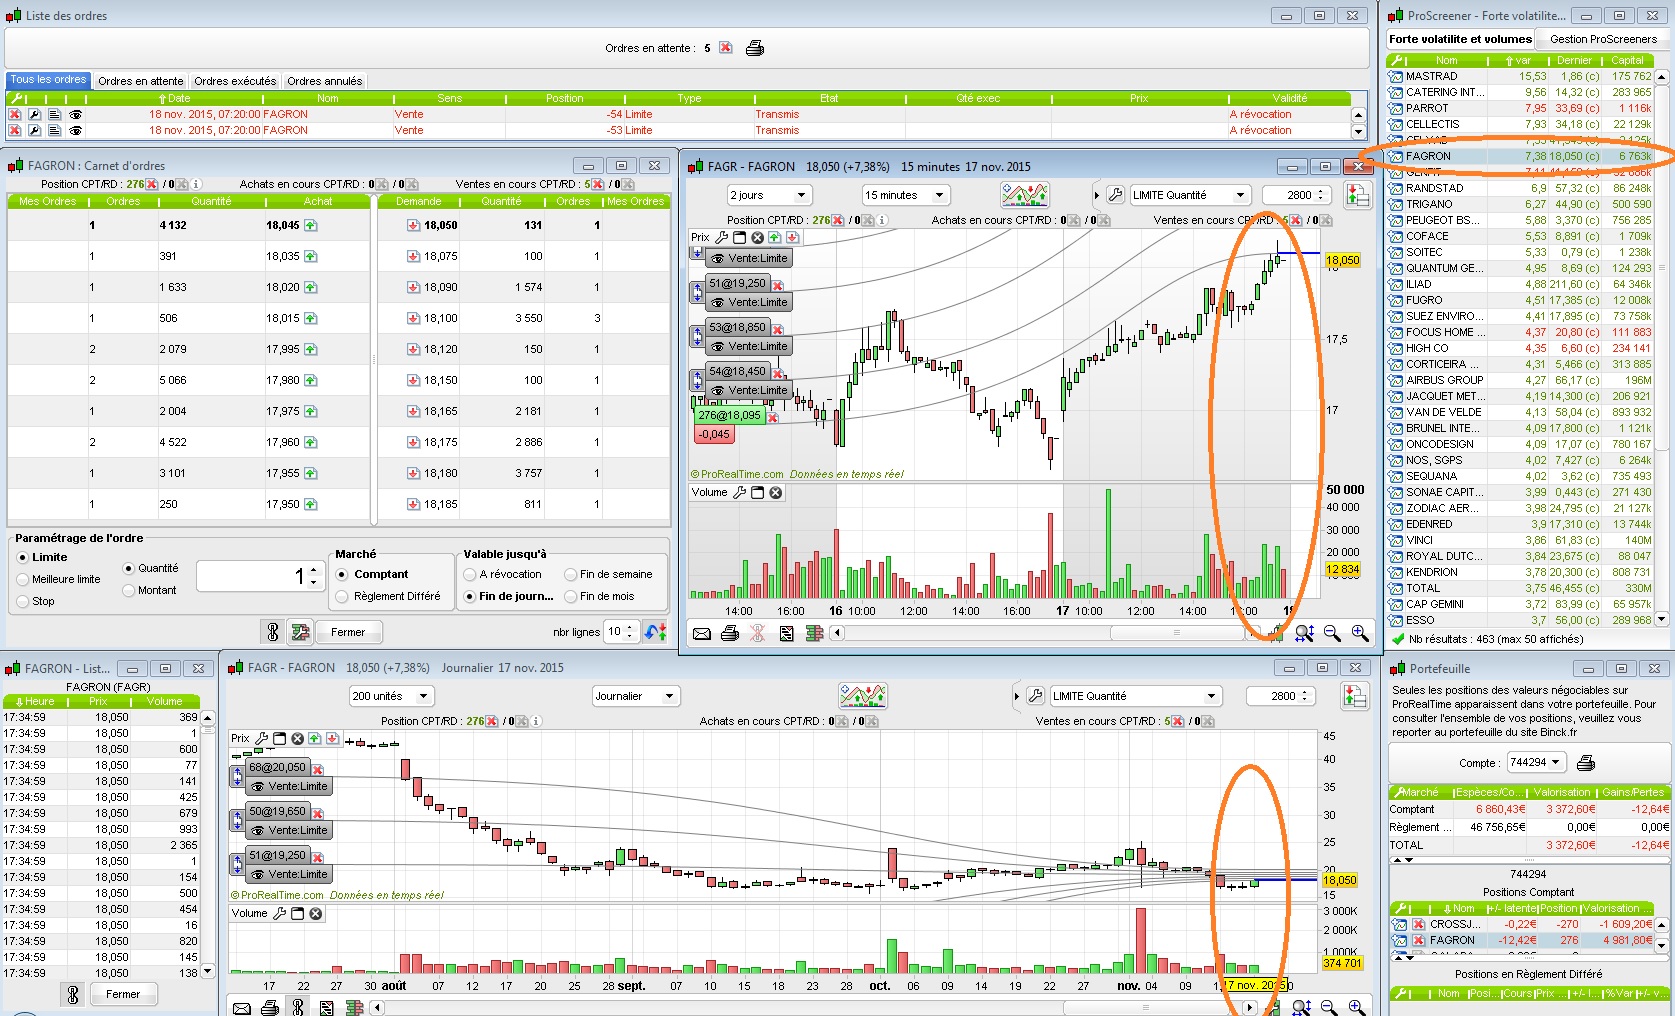
Task: Toggle the eye on Vente:Limite under 53@18,850
Action: click(x=717, y=347)
